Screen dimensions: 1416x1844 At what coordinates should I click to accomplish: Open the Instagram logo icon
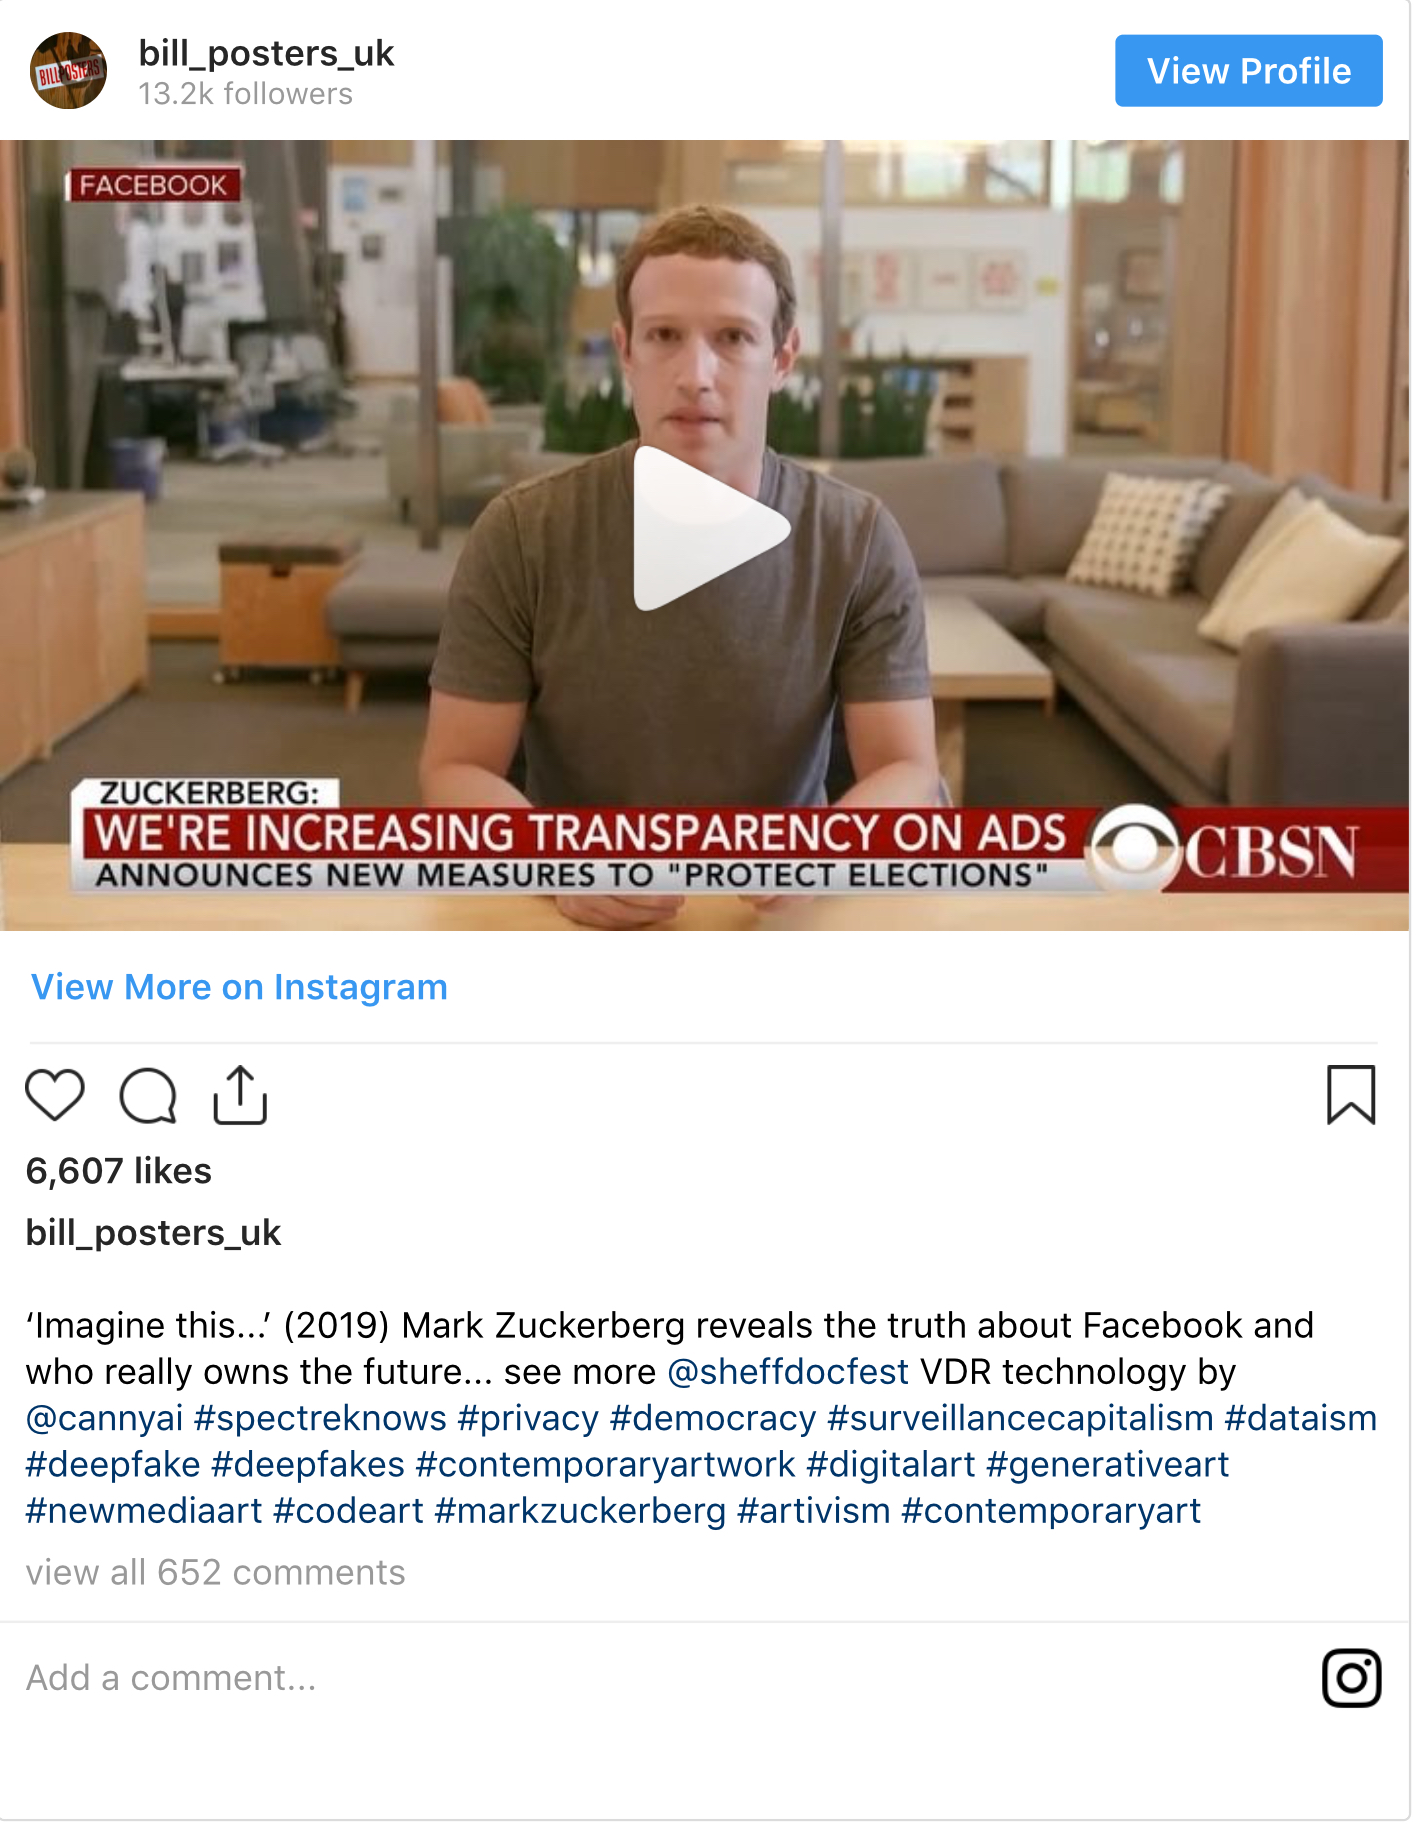pos(1351,1679)
